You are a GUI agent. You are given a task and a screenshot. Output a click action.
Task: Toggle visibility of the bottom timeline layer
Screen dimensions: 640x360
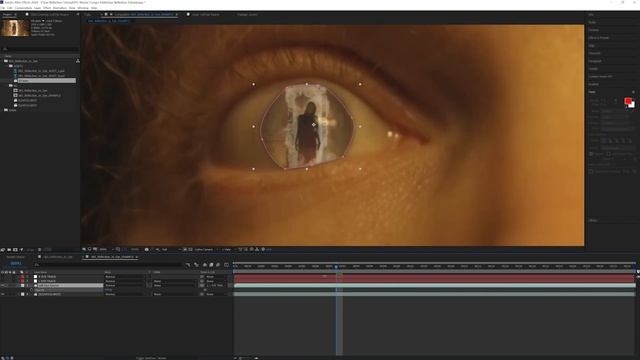point(3,294)
